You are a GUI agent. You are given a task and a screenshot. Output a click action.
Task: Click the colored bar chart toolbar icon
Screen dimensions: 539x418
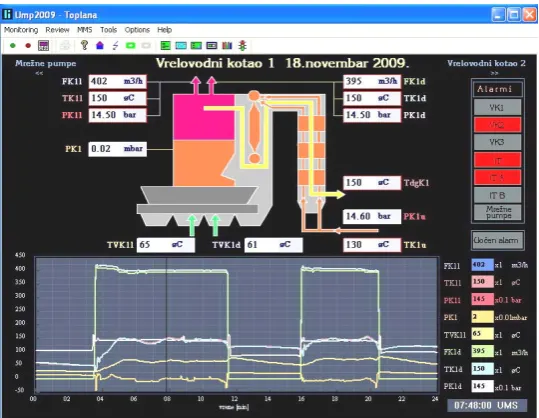click(227, 45)
